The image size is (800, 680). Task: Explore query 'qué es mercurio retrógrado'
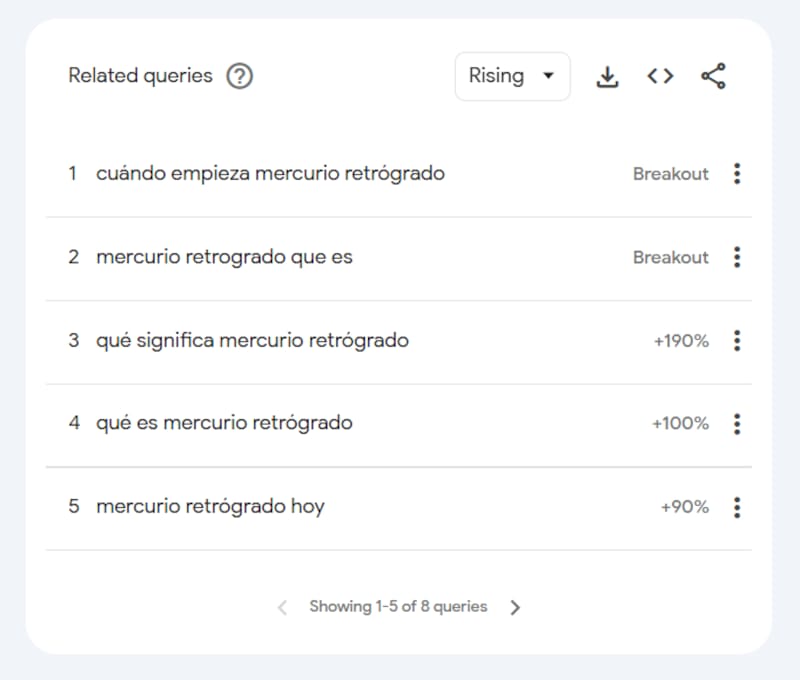tap(224, 424)
